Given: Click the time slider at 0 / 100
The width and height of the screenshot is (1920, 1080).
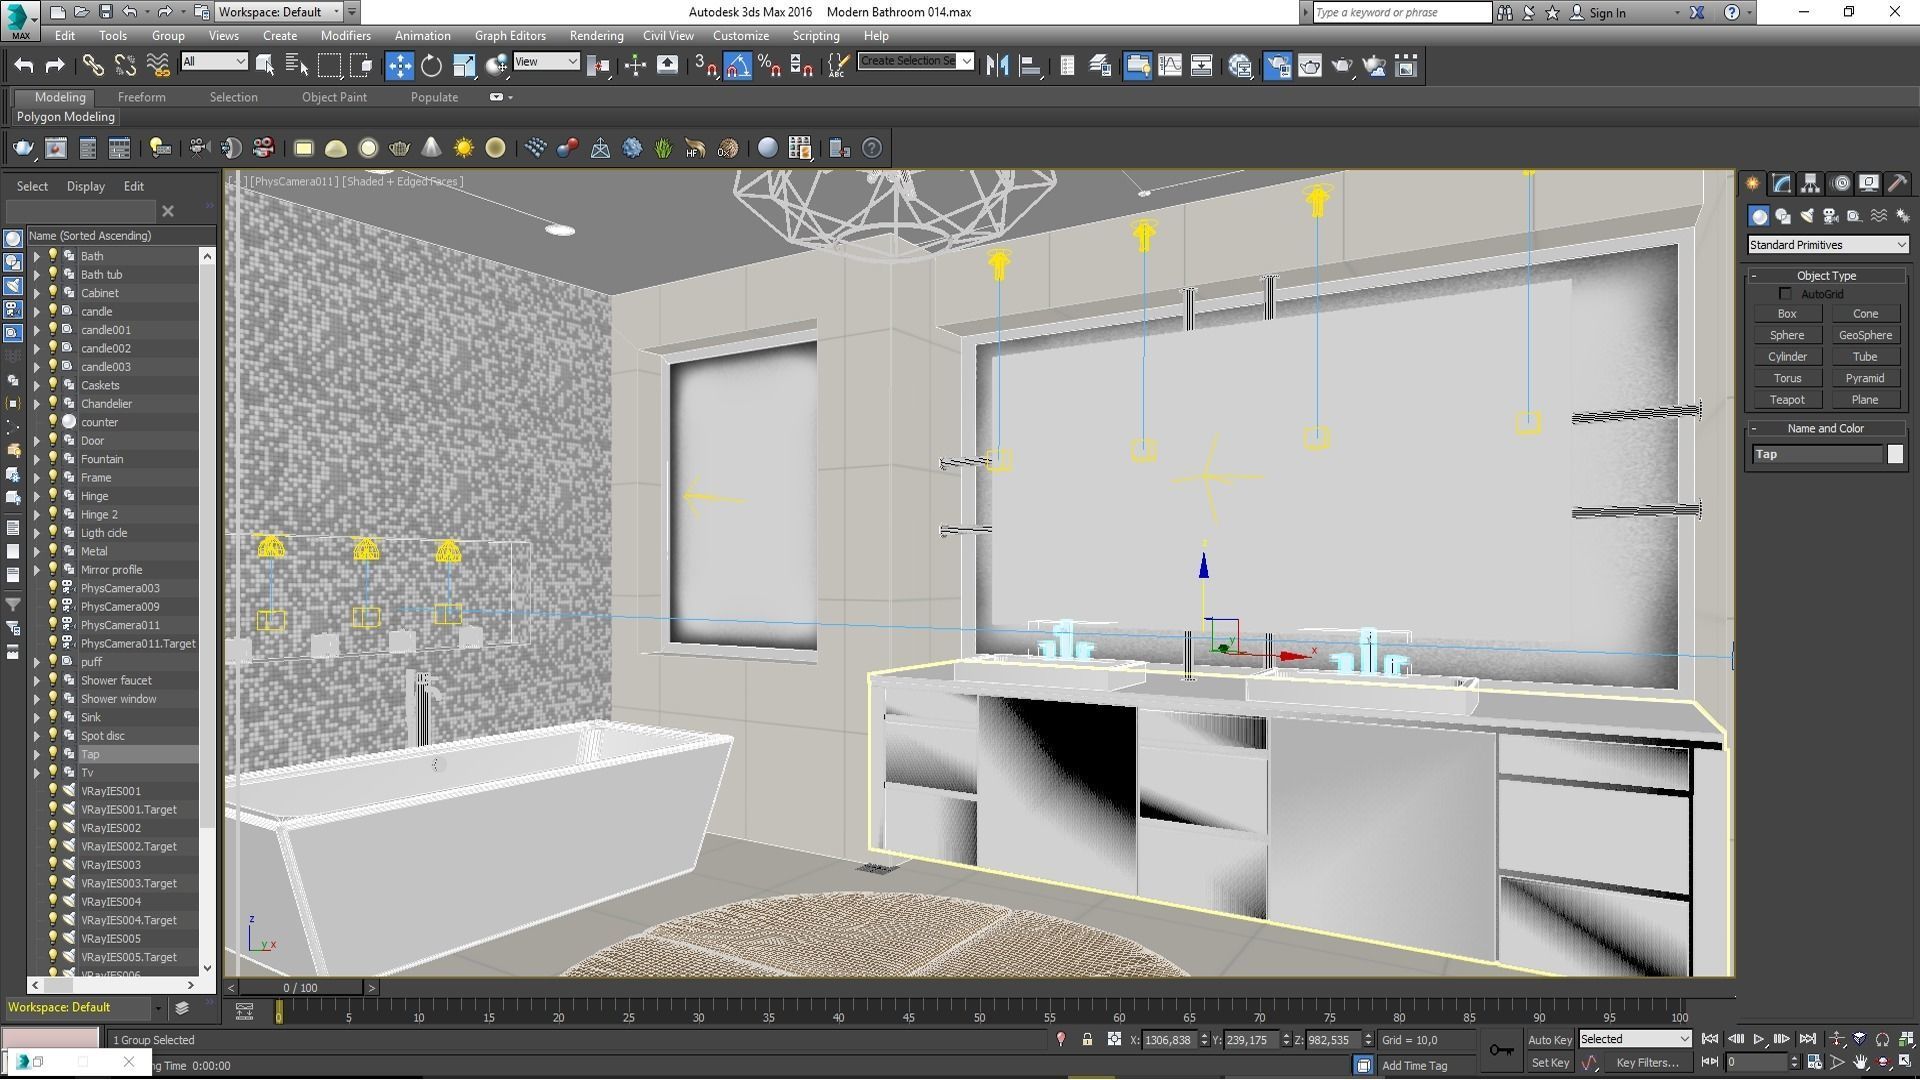Looking at the screenshot, I should tap(300, 988).
